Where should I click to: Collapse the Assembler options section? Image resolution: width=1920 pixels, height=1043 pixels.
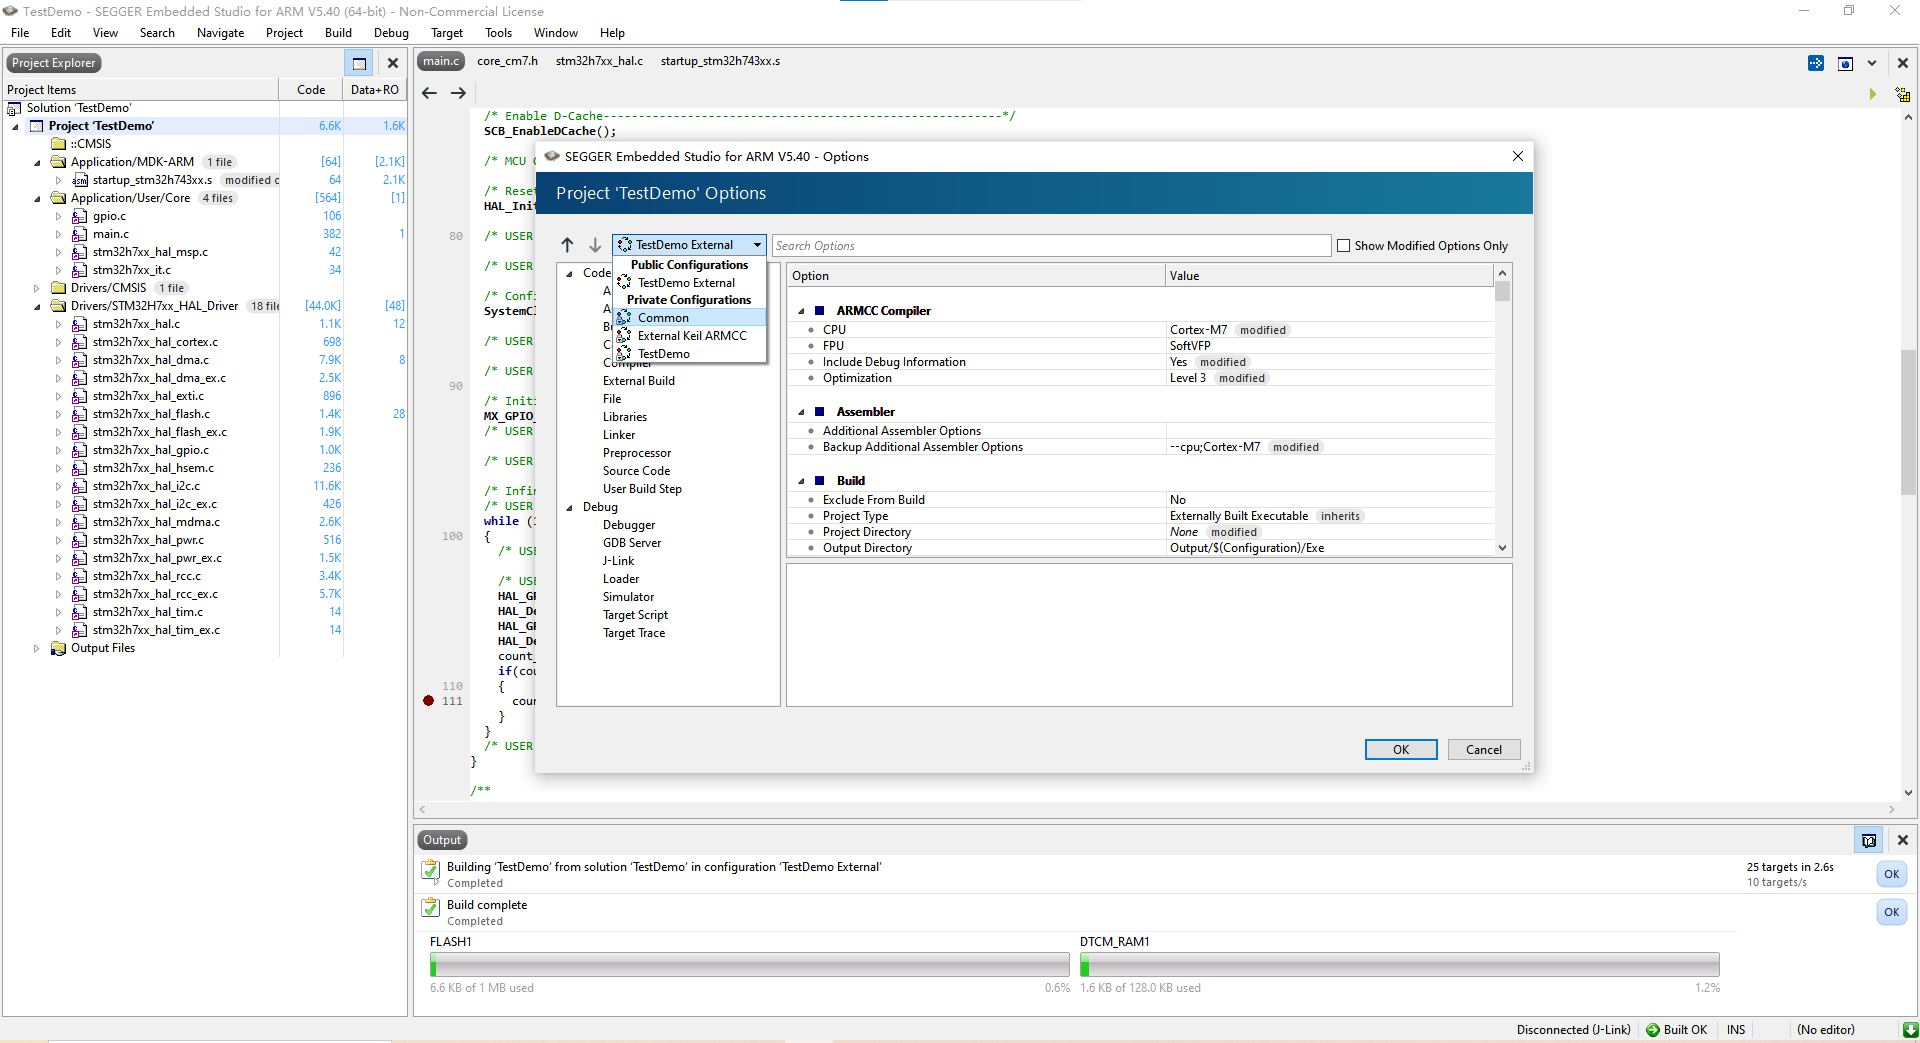click(801, 412)
